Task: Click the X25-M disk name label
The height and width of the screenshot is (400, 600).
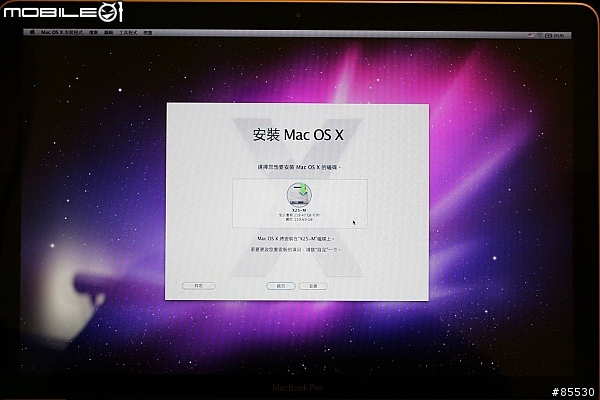Action: click(x=299, y=211)
